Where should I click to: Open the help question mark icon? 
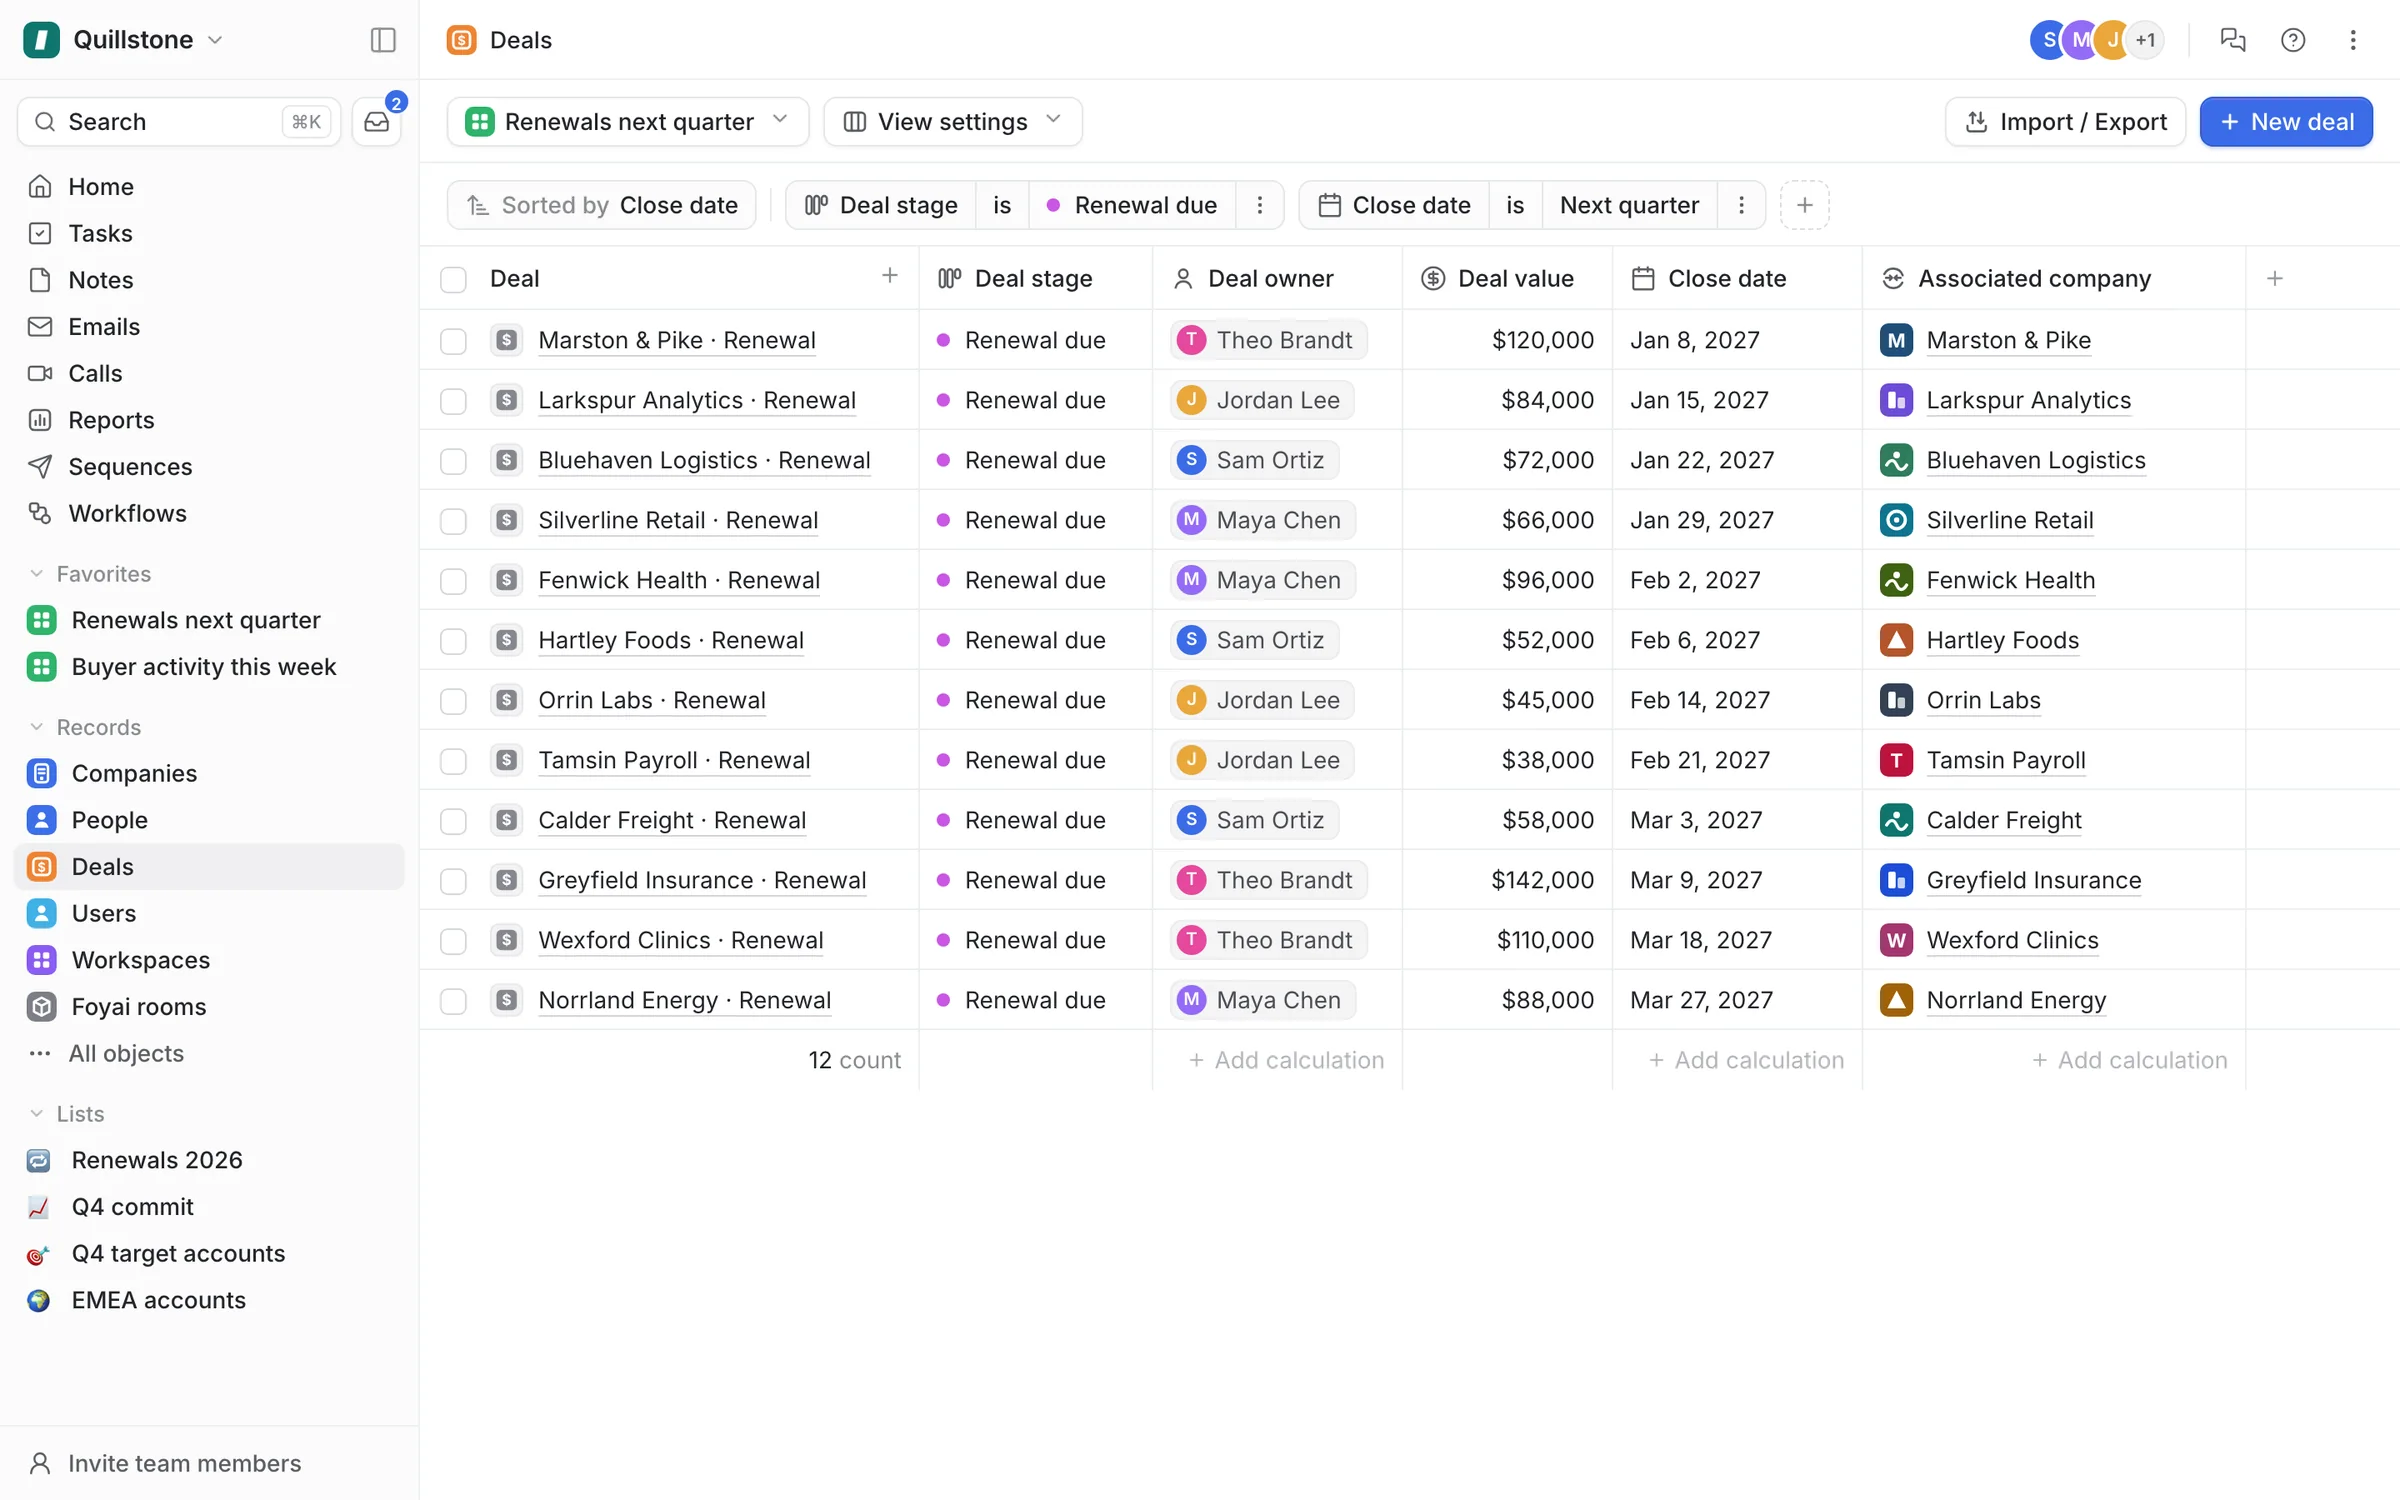(2292, 40)
